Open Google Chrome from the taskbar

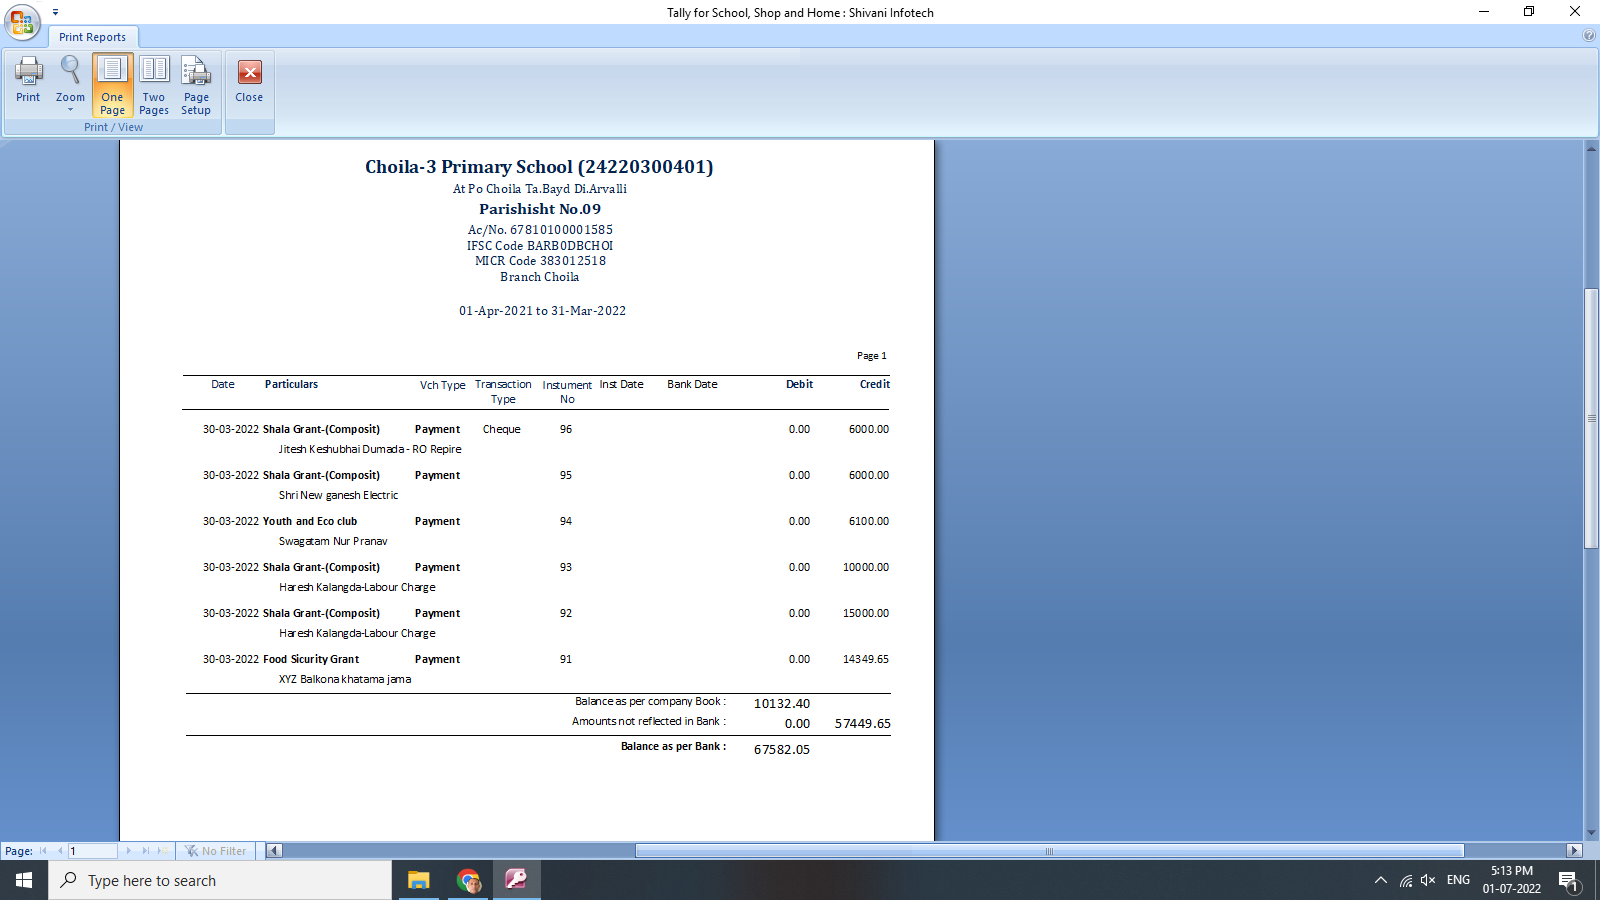tap(468, 880)
